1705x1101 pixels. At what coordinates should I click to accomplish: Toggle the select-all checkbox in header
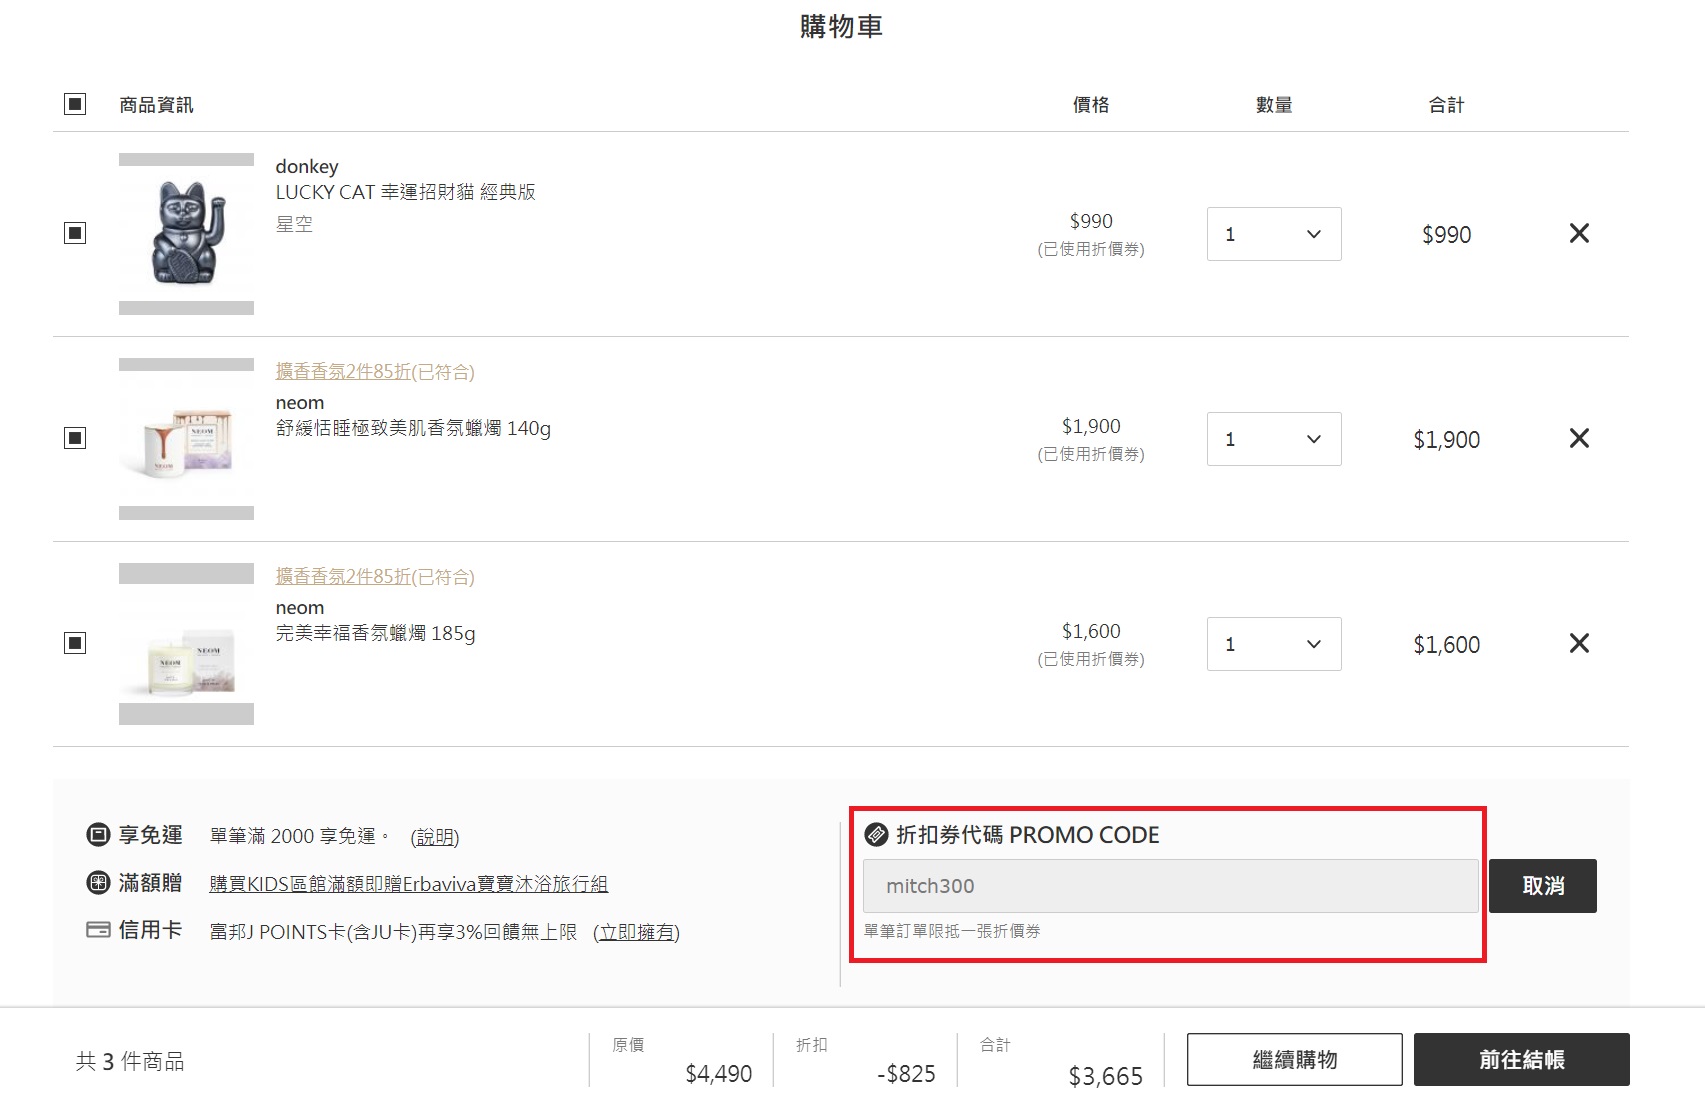pyautogui.click(x=75, y=104)
